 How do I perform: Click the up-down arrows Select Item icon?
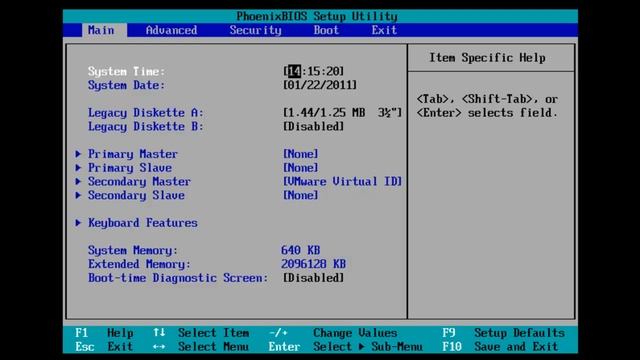(159, 333)
